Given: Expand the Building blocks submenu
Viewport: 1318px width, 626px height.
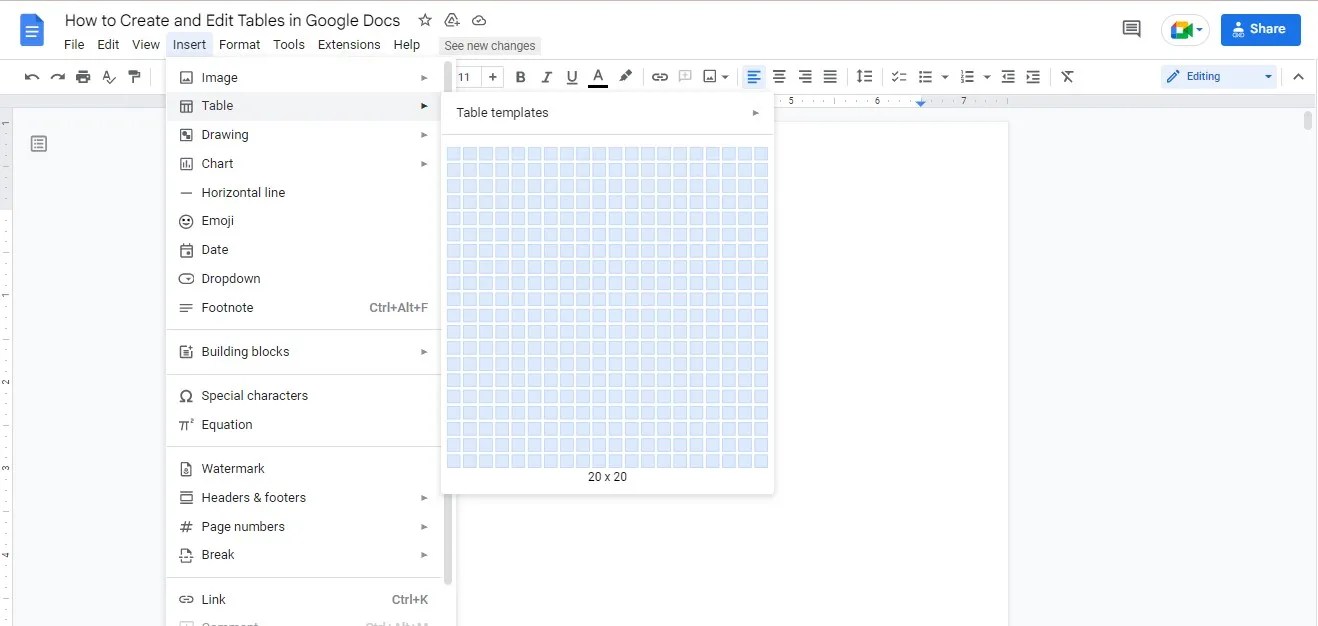Looking at the screenshot, I should 245,351.
